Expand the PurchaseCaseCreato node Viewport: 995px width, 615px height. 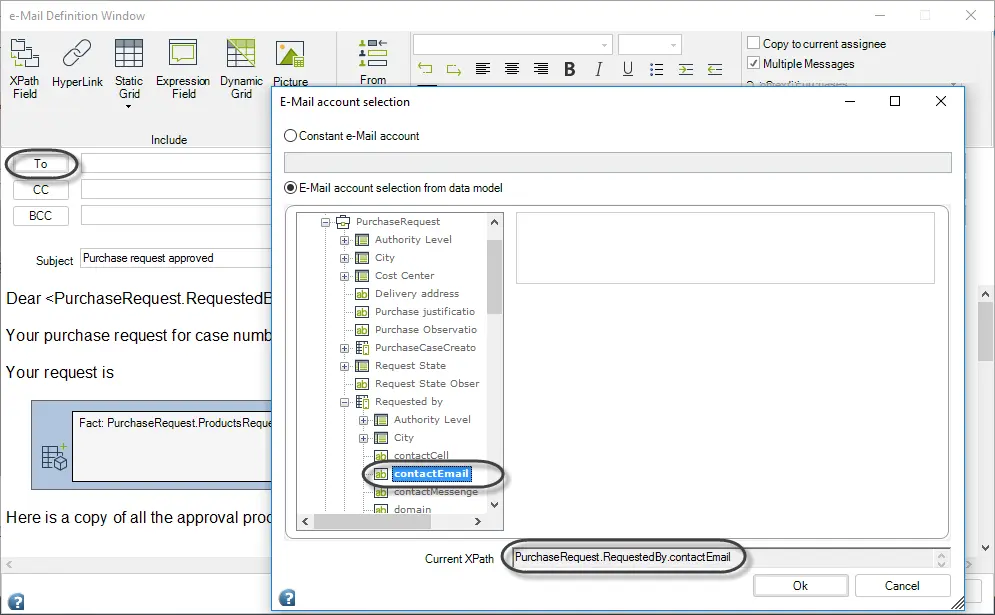coord(344,348)
